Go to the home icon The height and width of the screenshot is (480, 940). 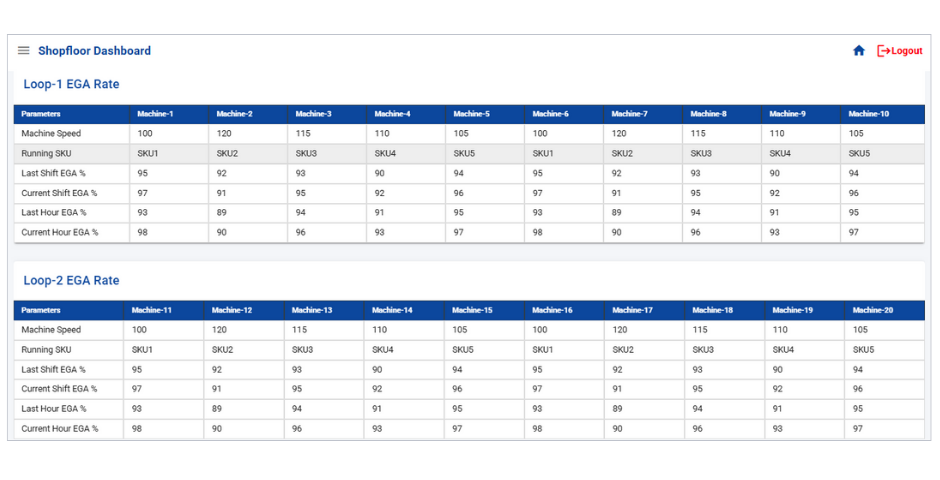[858, 51]
